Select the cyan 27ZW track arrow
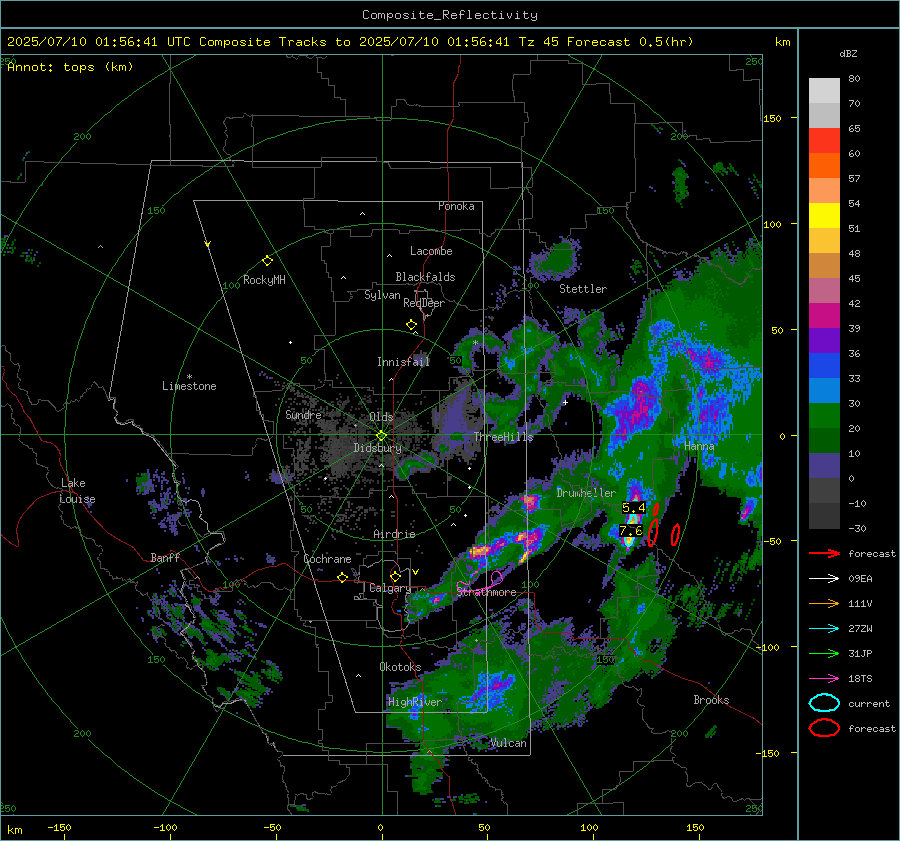Screen dimensions: 900x841 (x=824, y=629)
